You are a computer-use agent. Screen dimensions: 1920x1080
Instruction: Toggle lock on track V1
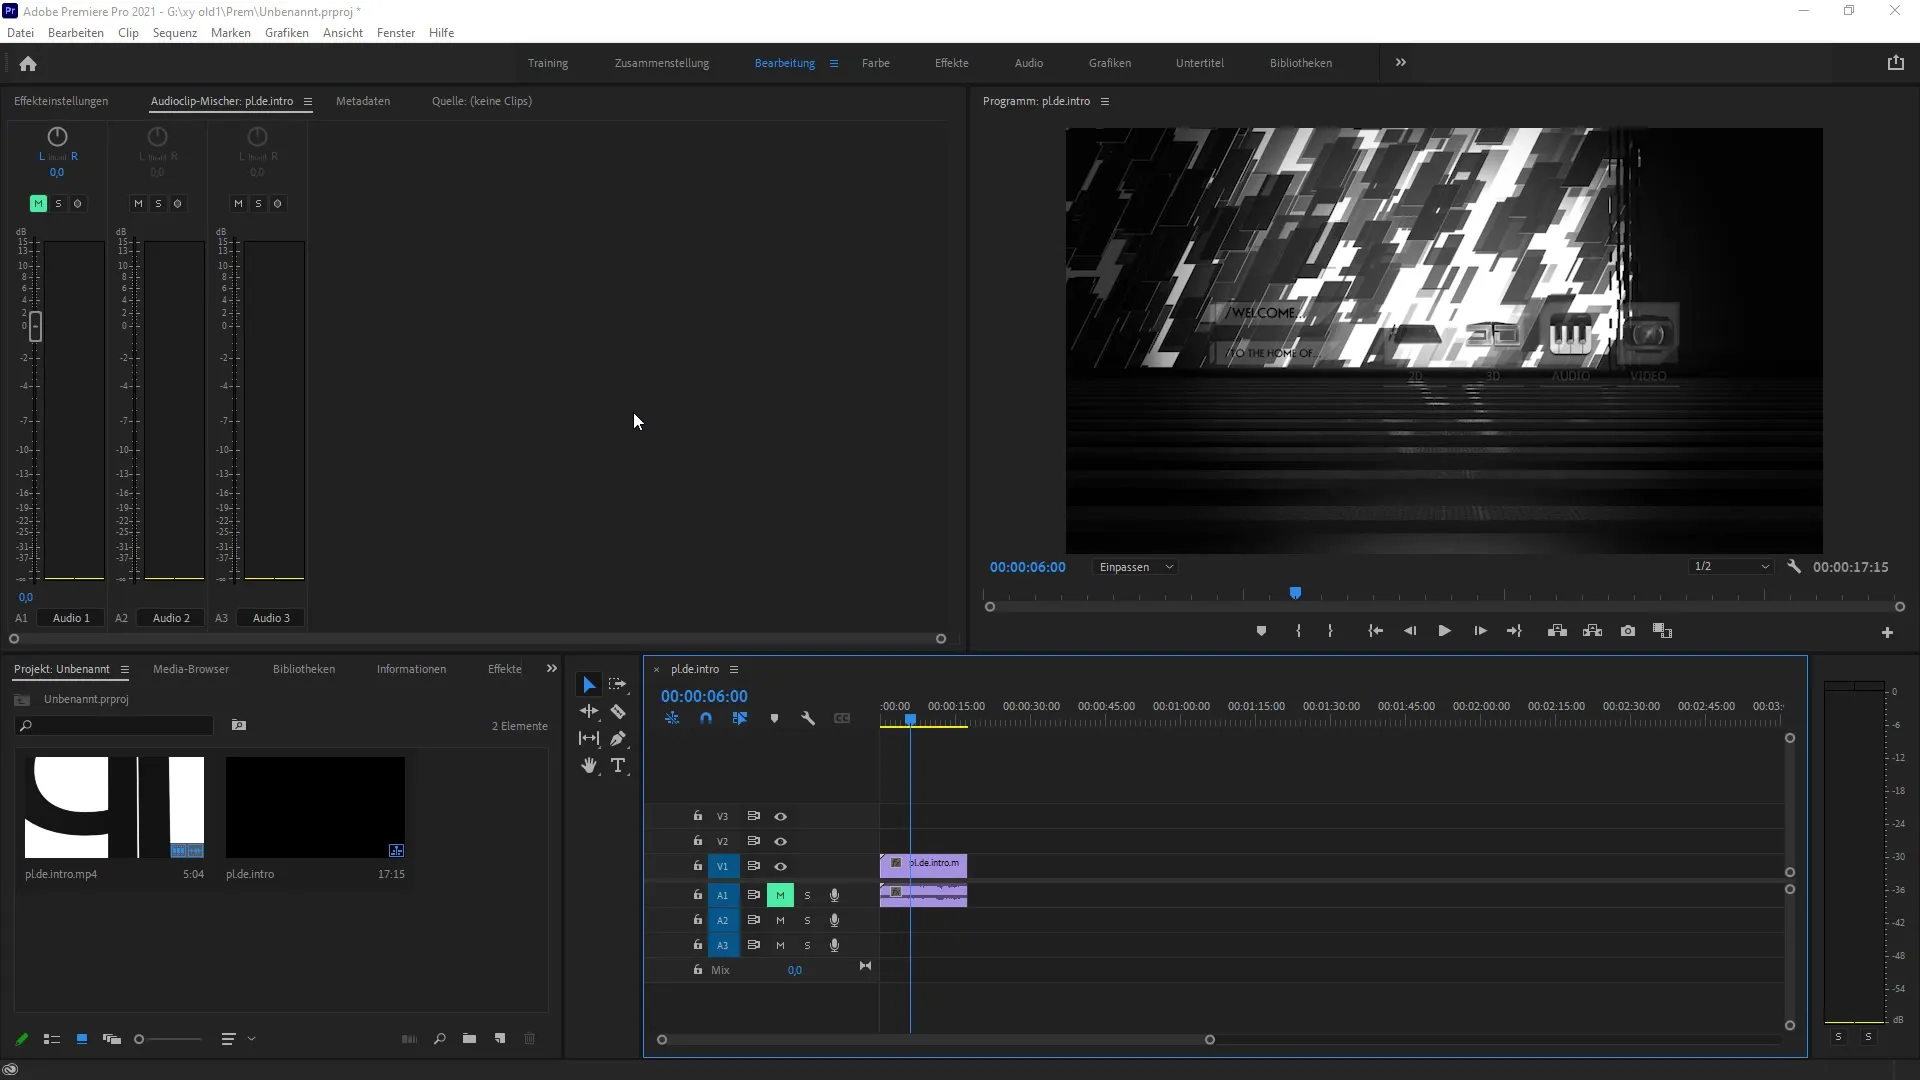point(698,866)
